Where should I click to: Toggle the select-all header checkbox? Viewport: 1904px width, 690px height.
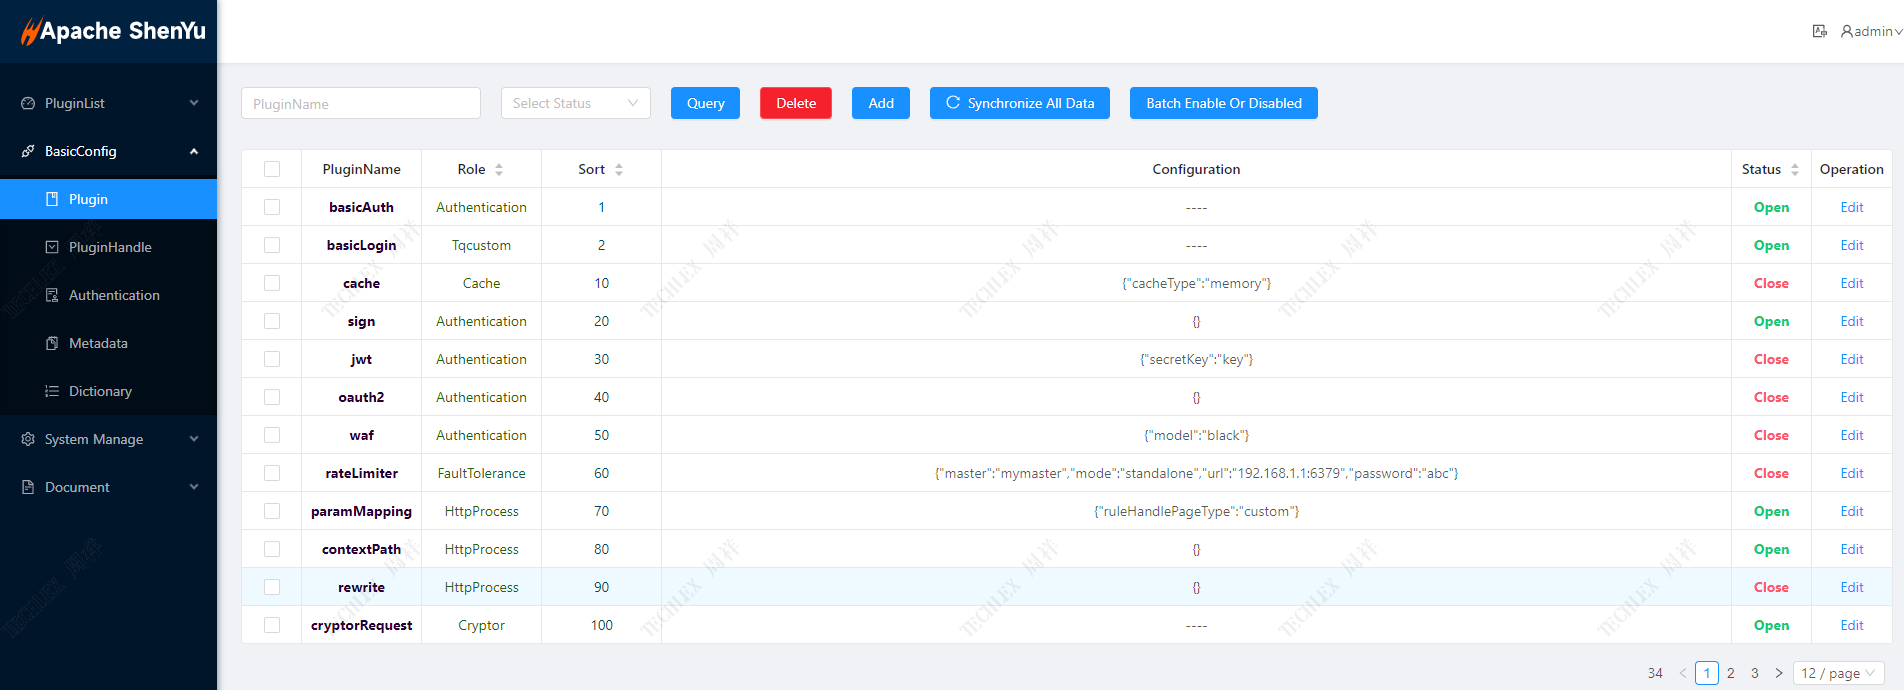click(272, 169)
